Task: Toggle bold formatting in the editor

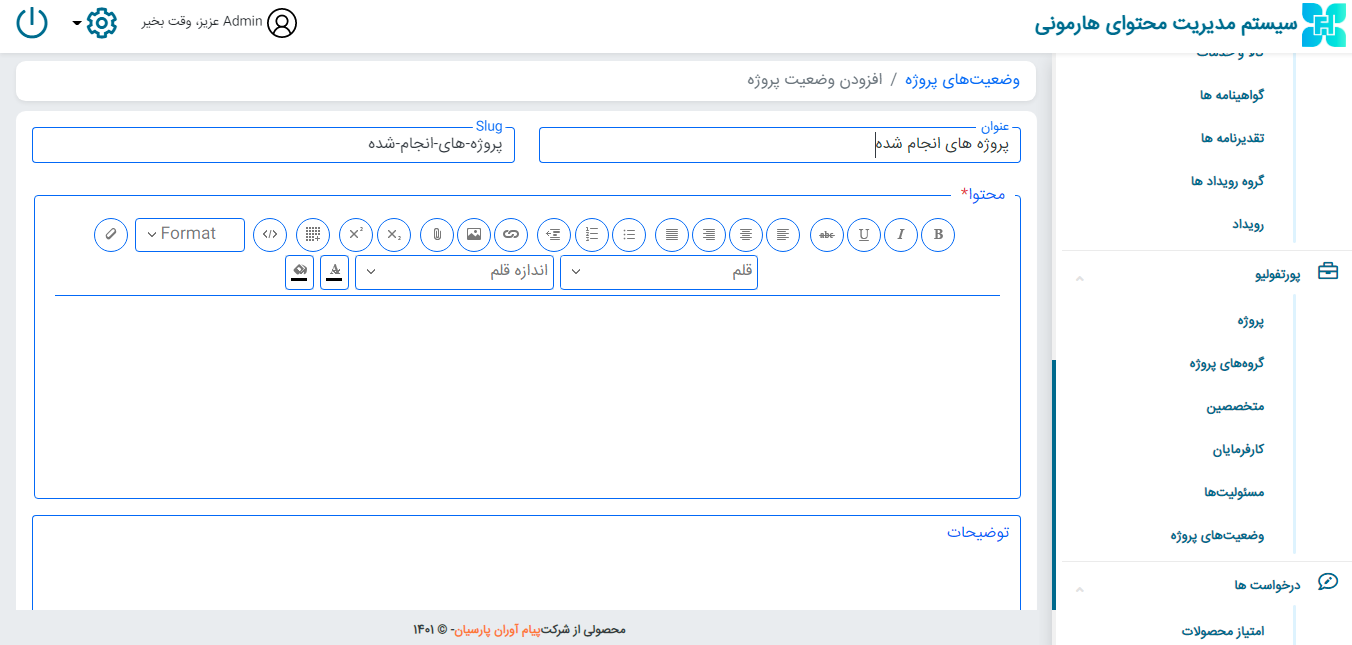Action: tap(938, 234)
